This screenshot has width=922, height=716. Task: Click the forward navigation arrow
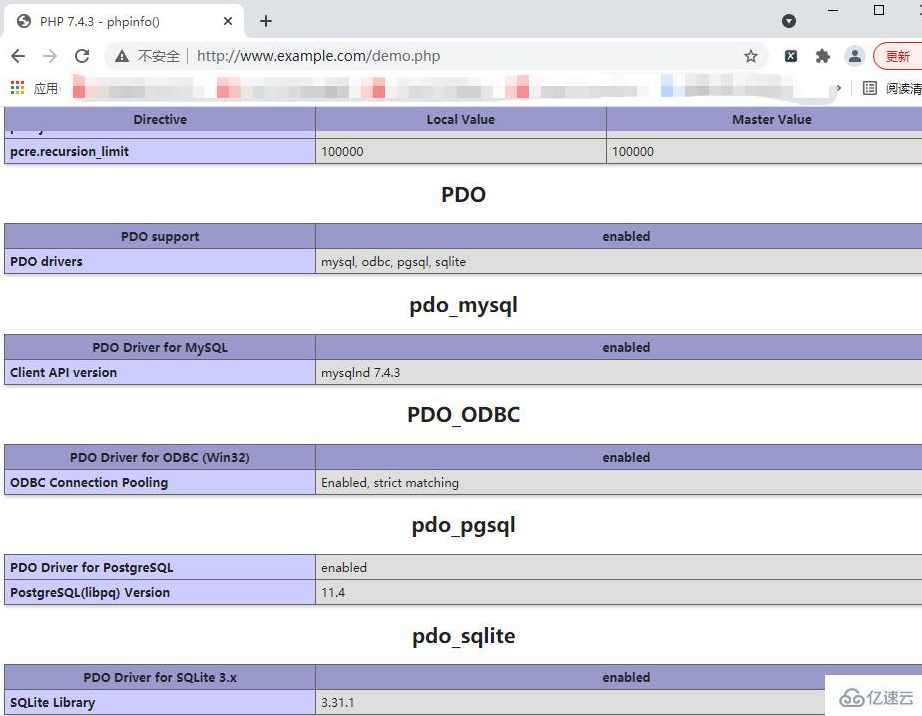click(50, 56)
